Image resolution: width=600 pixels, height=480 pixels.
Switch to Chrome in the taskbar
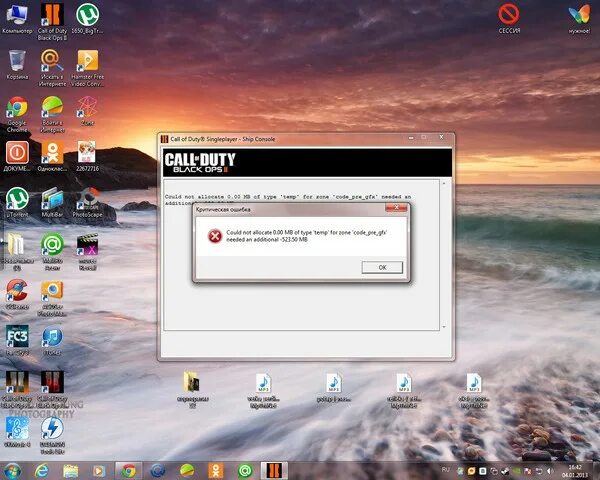click(x=129, y=471)
